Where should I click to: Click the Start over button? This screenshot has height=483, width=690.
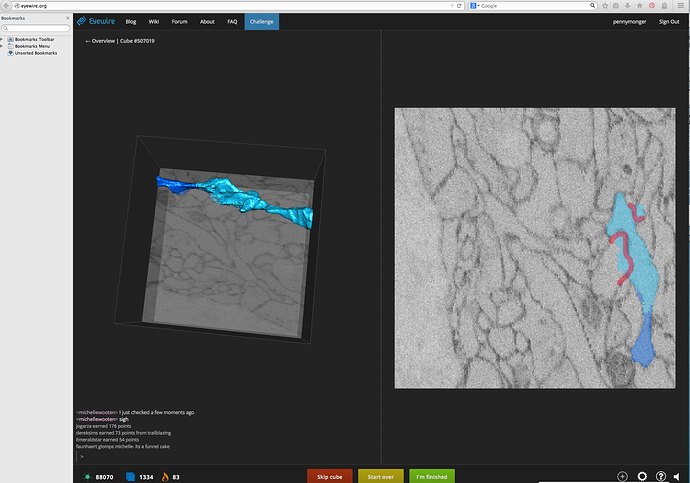[x=381, y=477]
